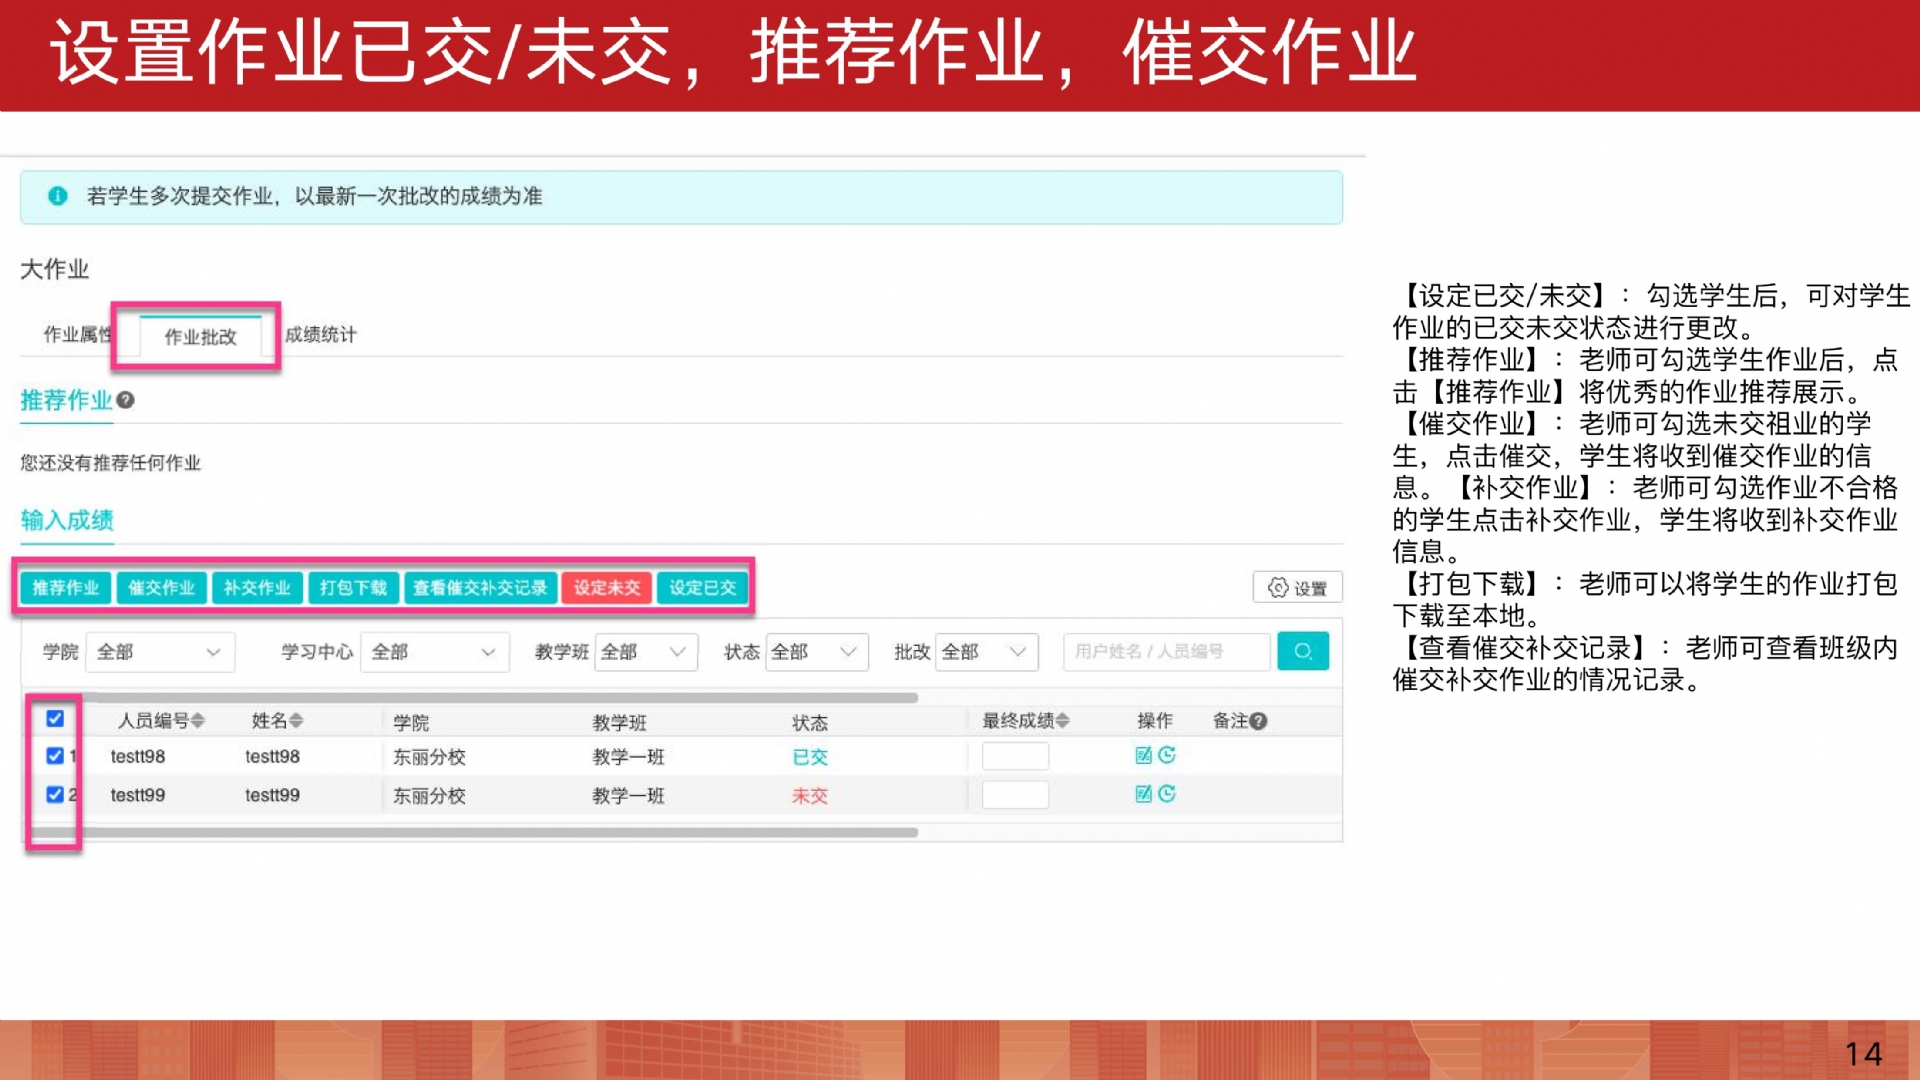
Task: Click the edit icon for testt98
Action: (x=1143, y=755)
